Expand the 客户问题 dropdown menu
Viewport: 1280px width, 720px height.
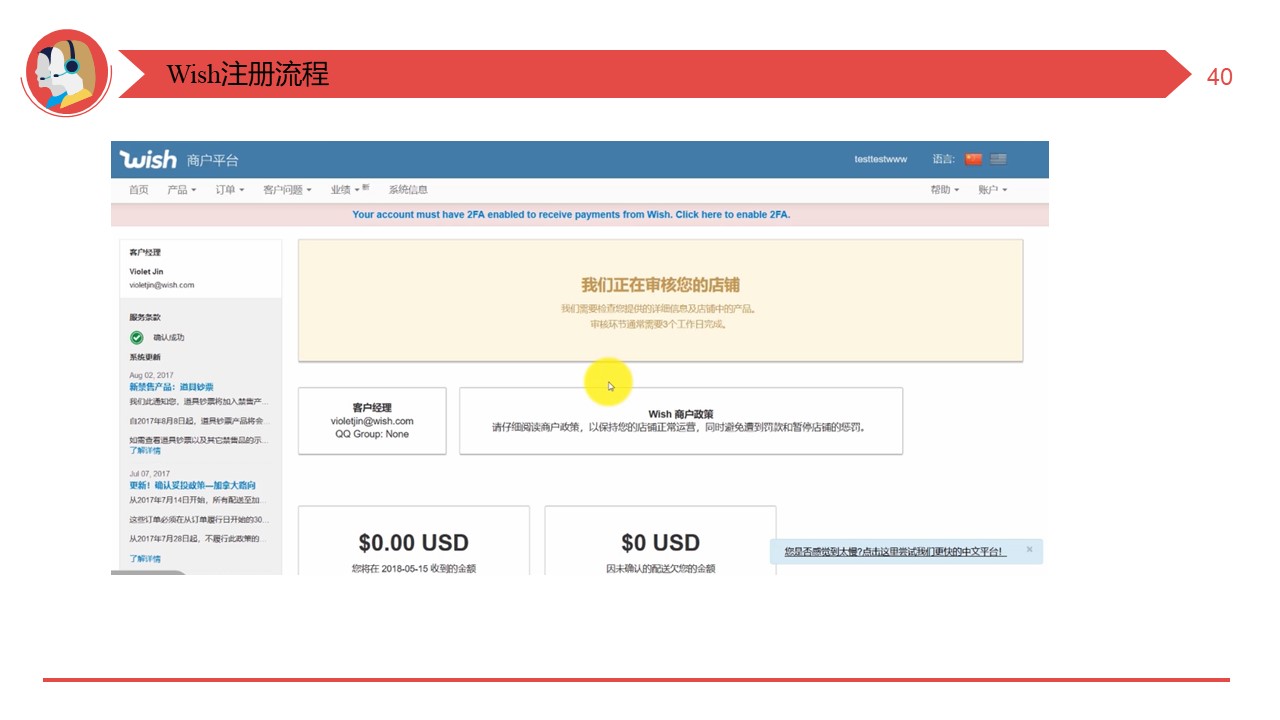click(x=287, y=190)
